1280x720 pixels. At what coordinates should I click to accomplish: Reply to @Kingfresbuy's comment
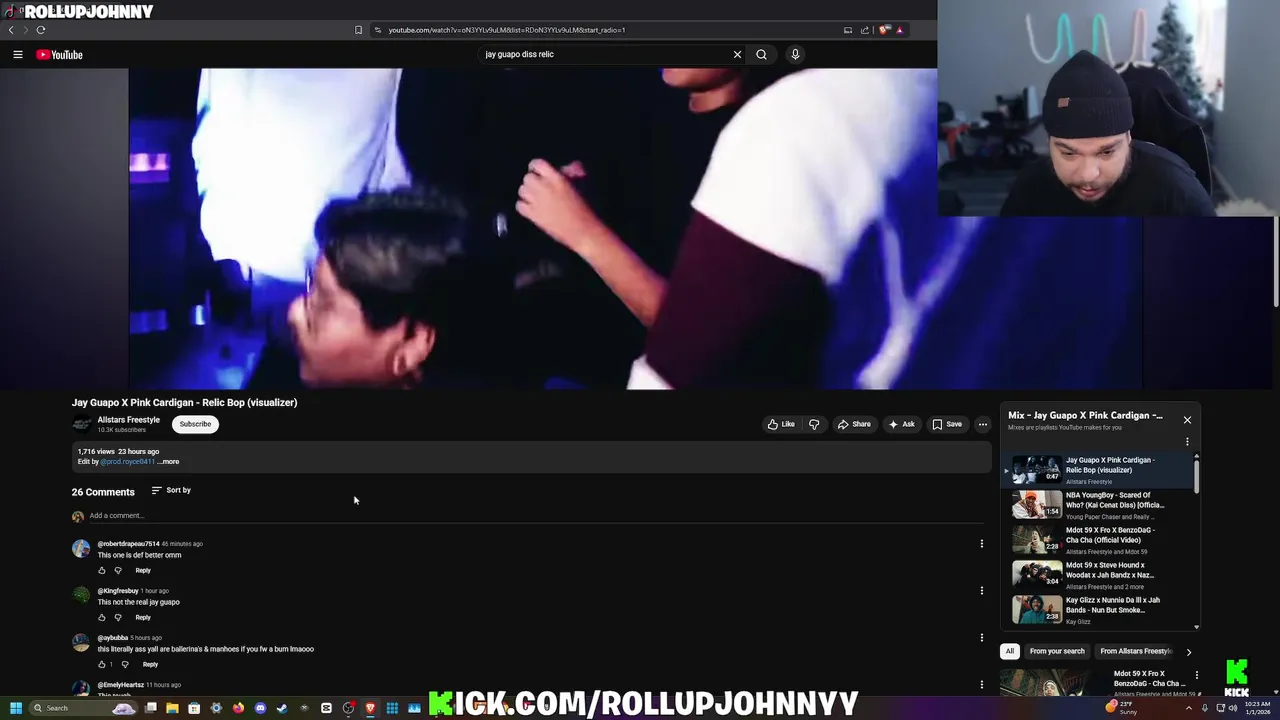pos(143,618)
